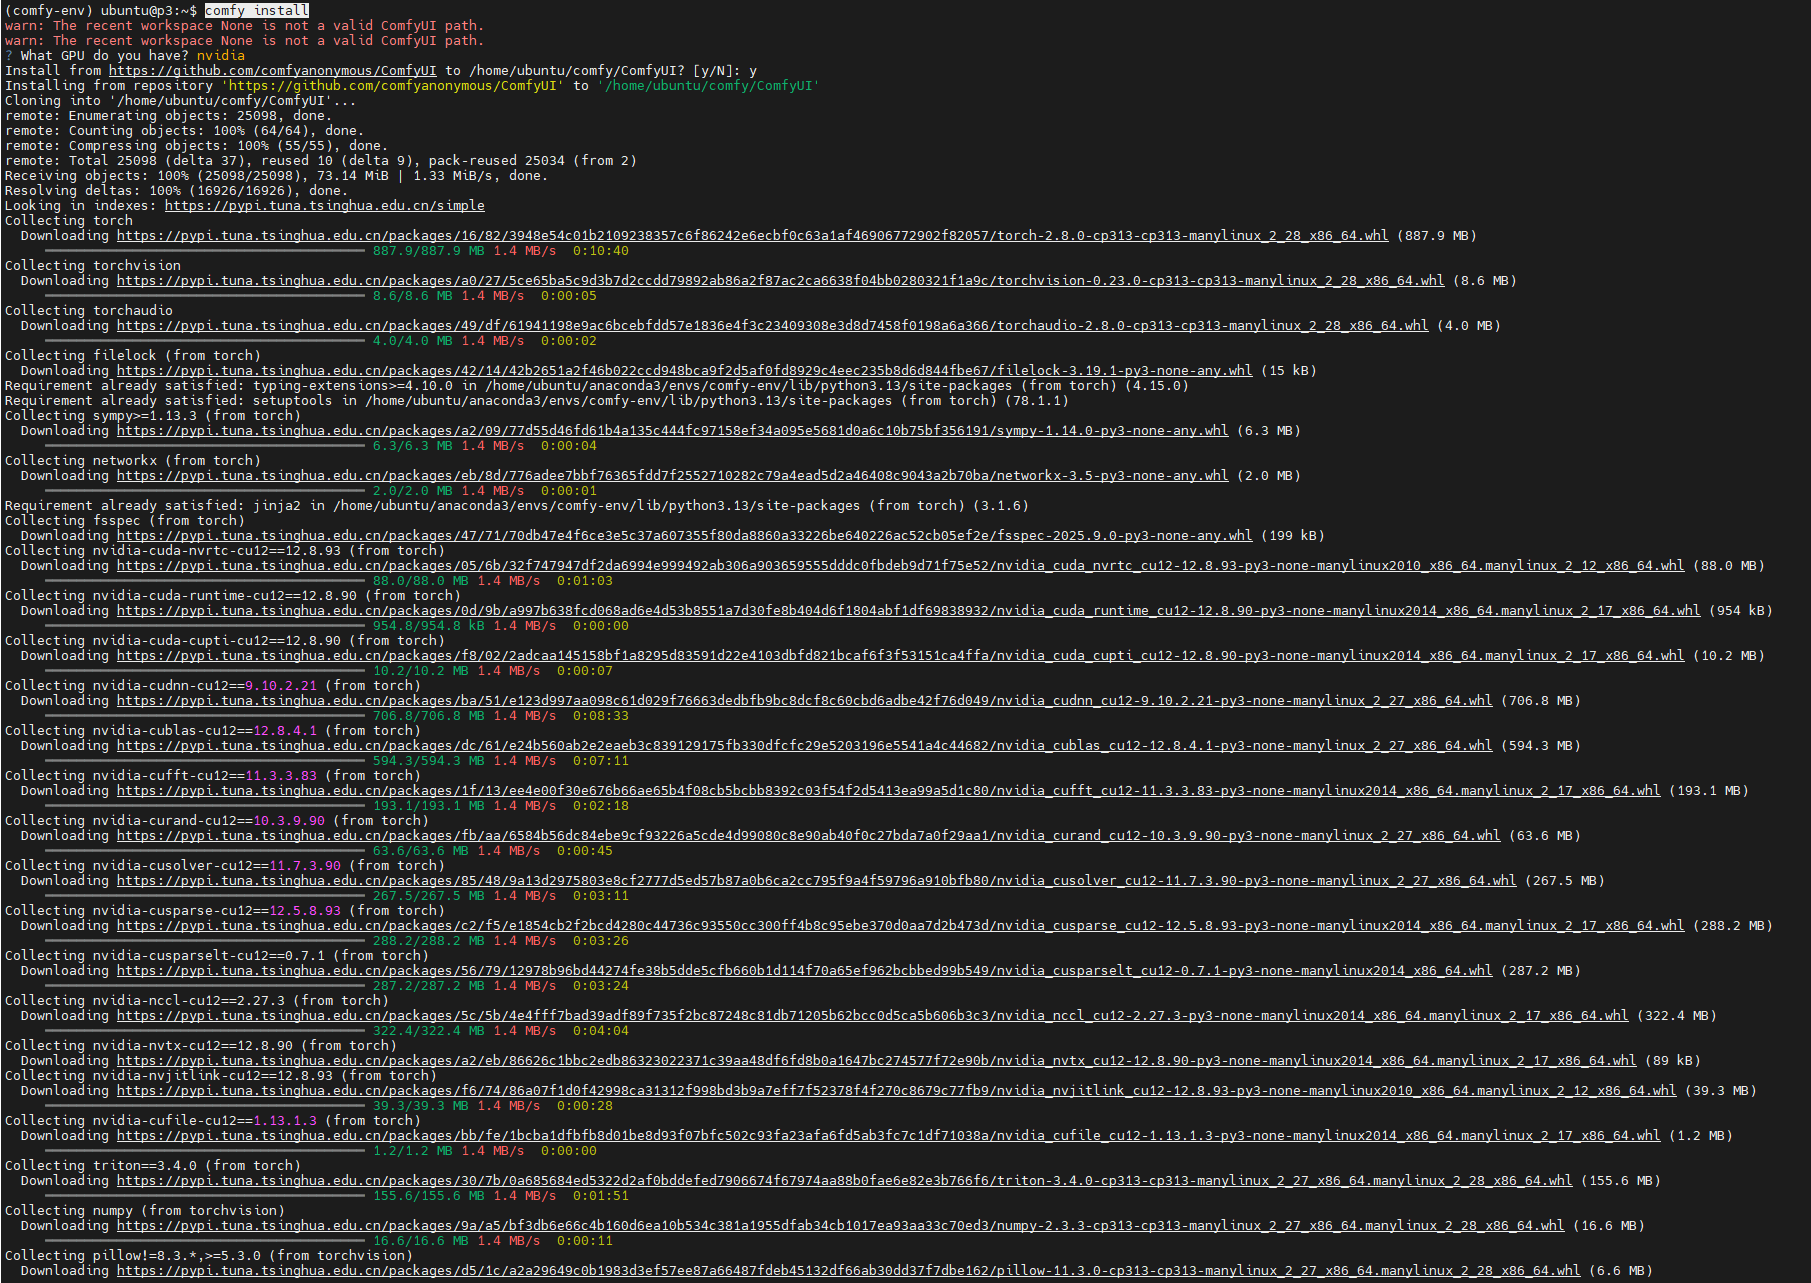
Task: Open the nvidia_cusparse_cu12 wheel URL
Action: [x=900, y=926]
